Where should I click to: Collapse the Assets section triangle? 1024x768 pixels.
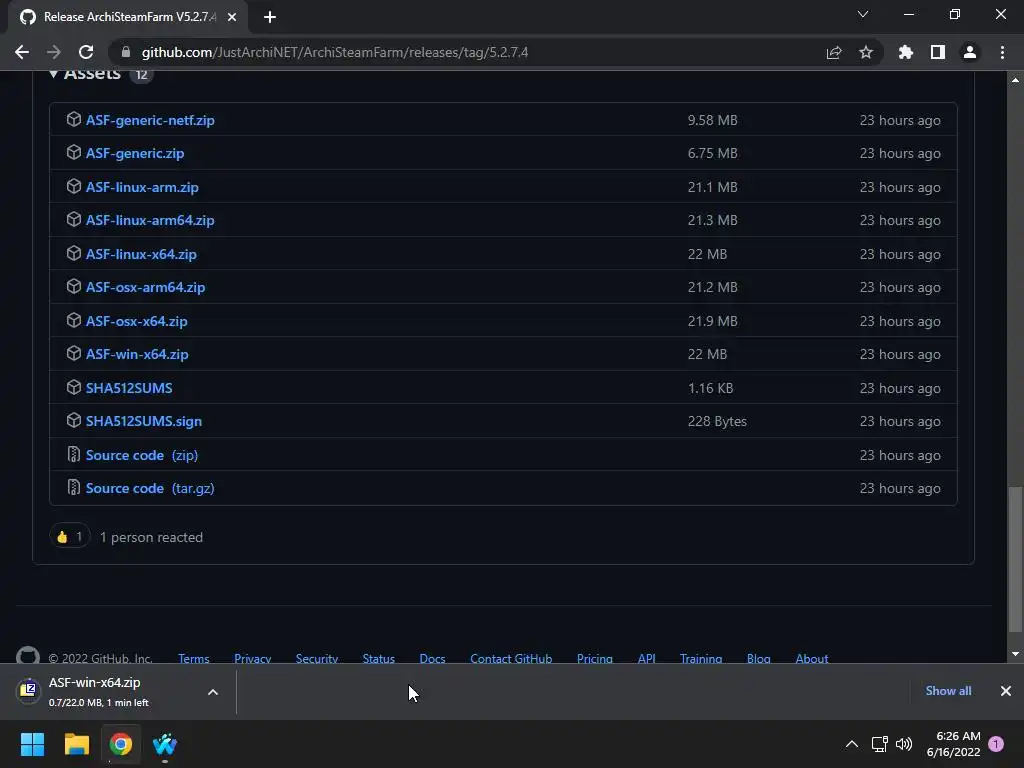[x=54, y=73]
